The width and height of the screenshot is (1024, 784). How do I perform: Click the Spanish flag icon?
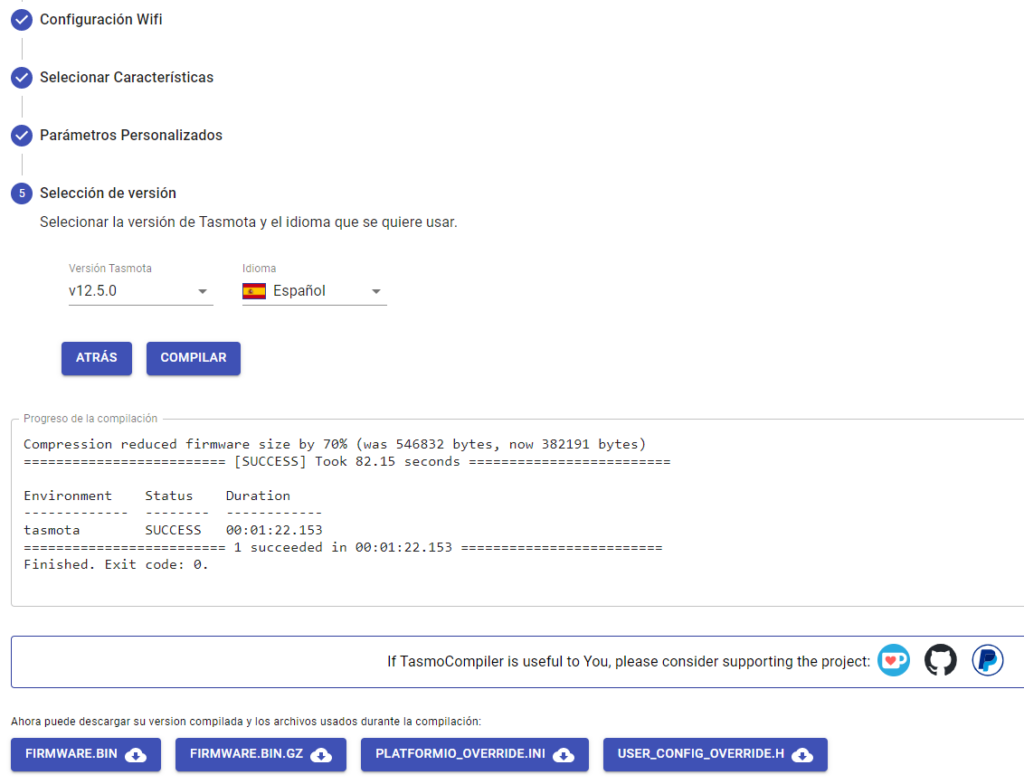pos(254,291)
